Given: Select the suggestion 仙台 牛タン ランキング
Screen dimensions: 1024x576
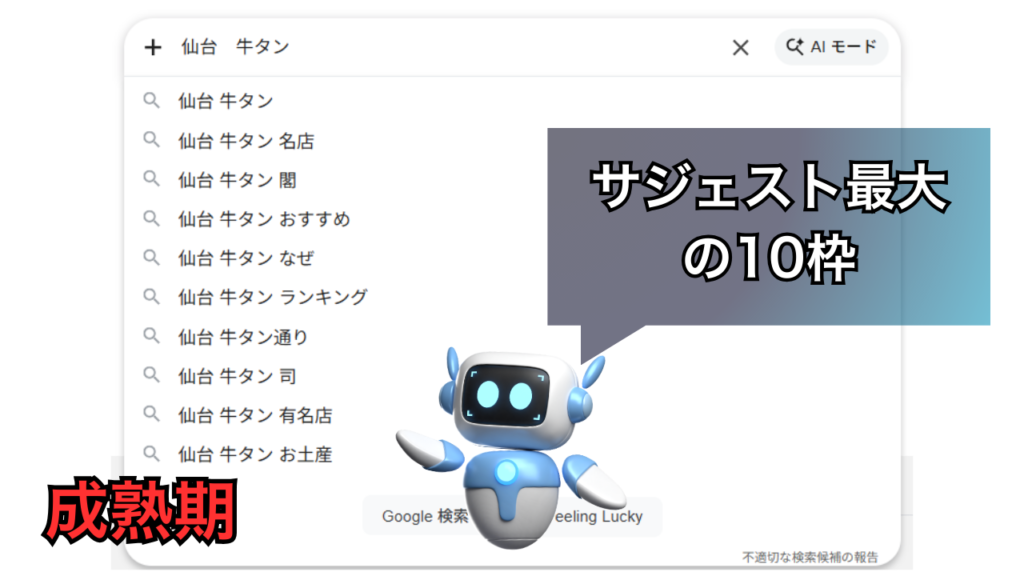Looking at the screenshot, I should click(270, 296).
